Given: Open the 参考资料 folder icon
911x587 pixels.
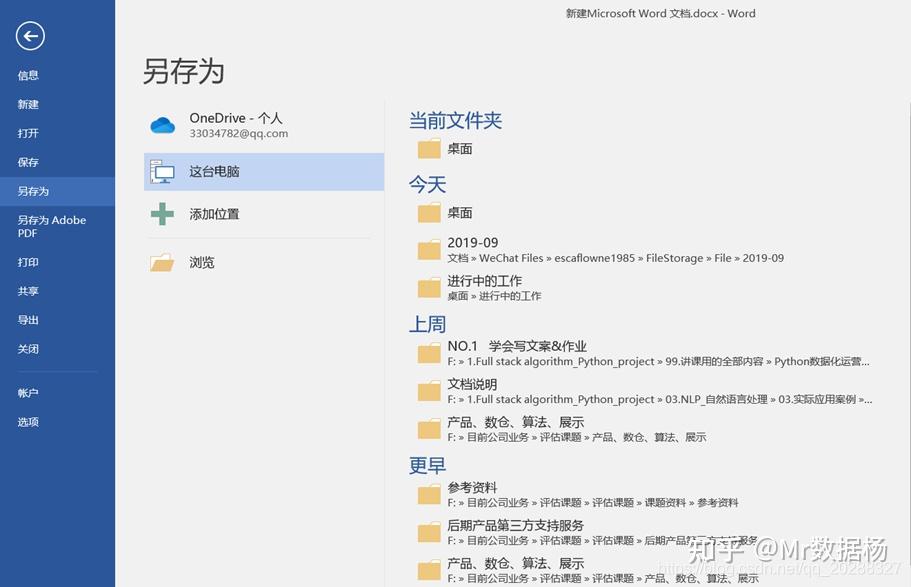Looking at the screenshot, I should 429,495.
